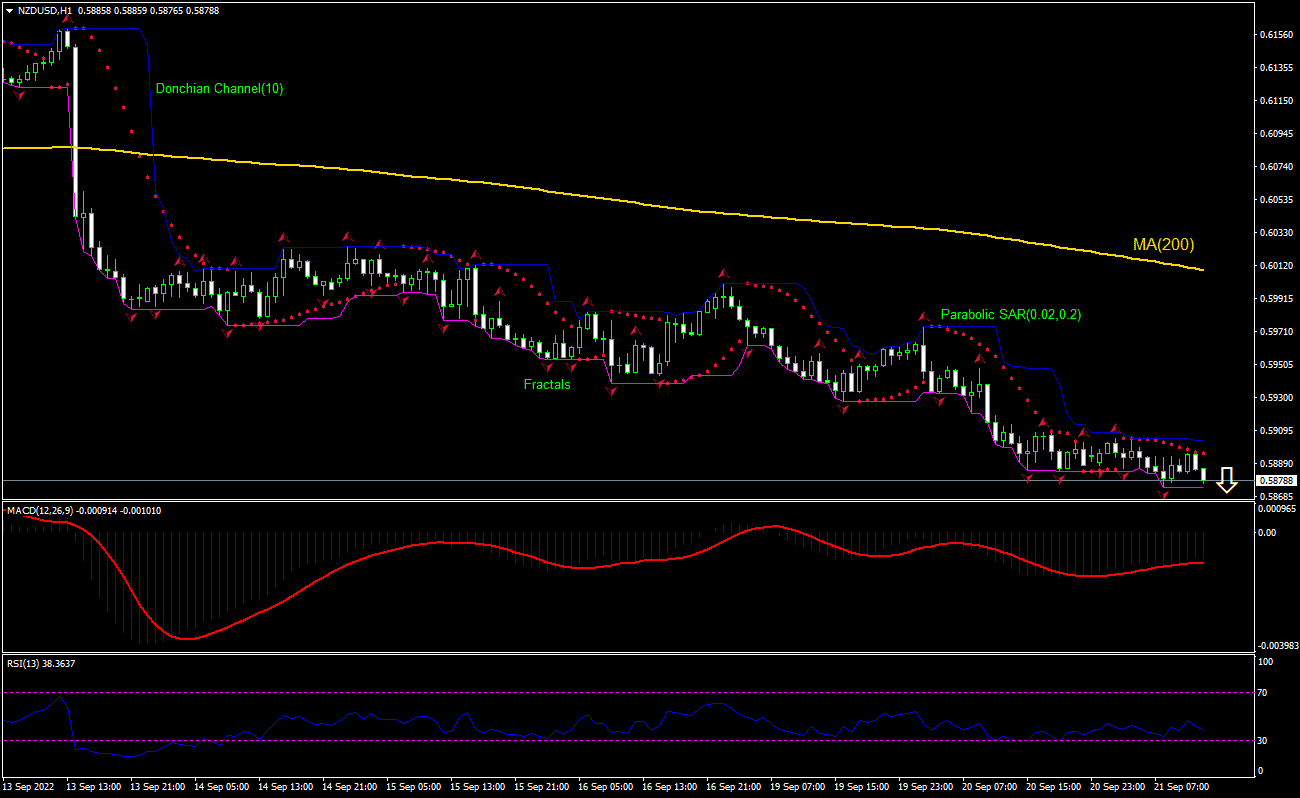Viewport: 1300px width, 798px height.
Task: Select the Donchian Channel(10) label
Action: (x=219, y=89)
